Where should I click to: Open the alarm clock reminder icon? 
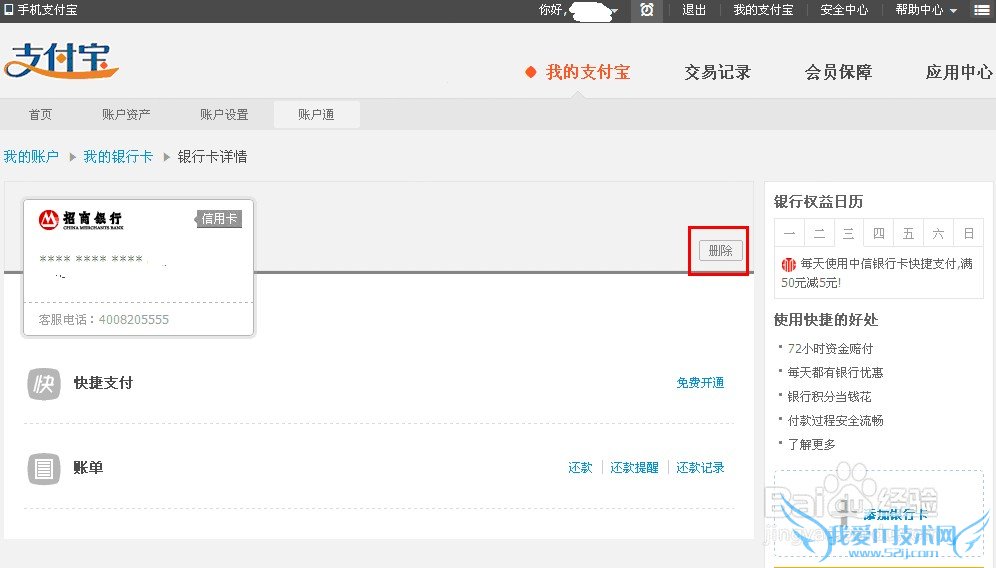pyautogui.click(x=647, y=10)
